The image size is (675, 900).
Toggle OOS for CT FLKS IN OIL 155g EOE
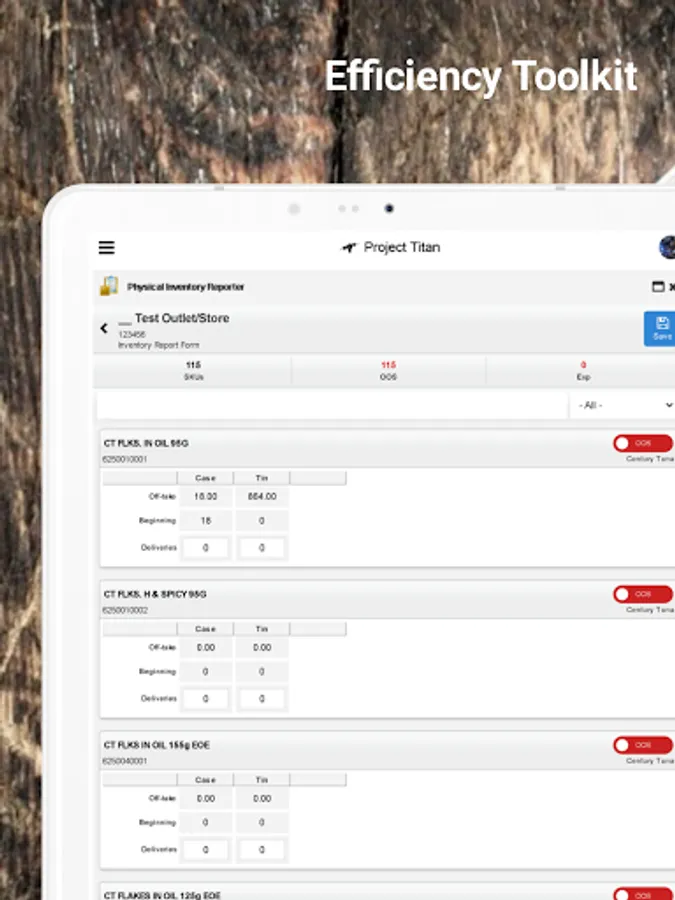click(643, 745)
